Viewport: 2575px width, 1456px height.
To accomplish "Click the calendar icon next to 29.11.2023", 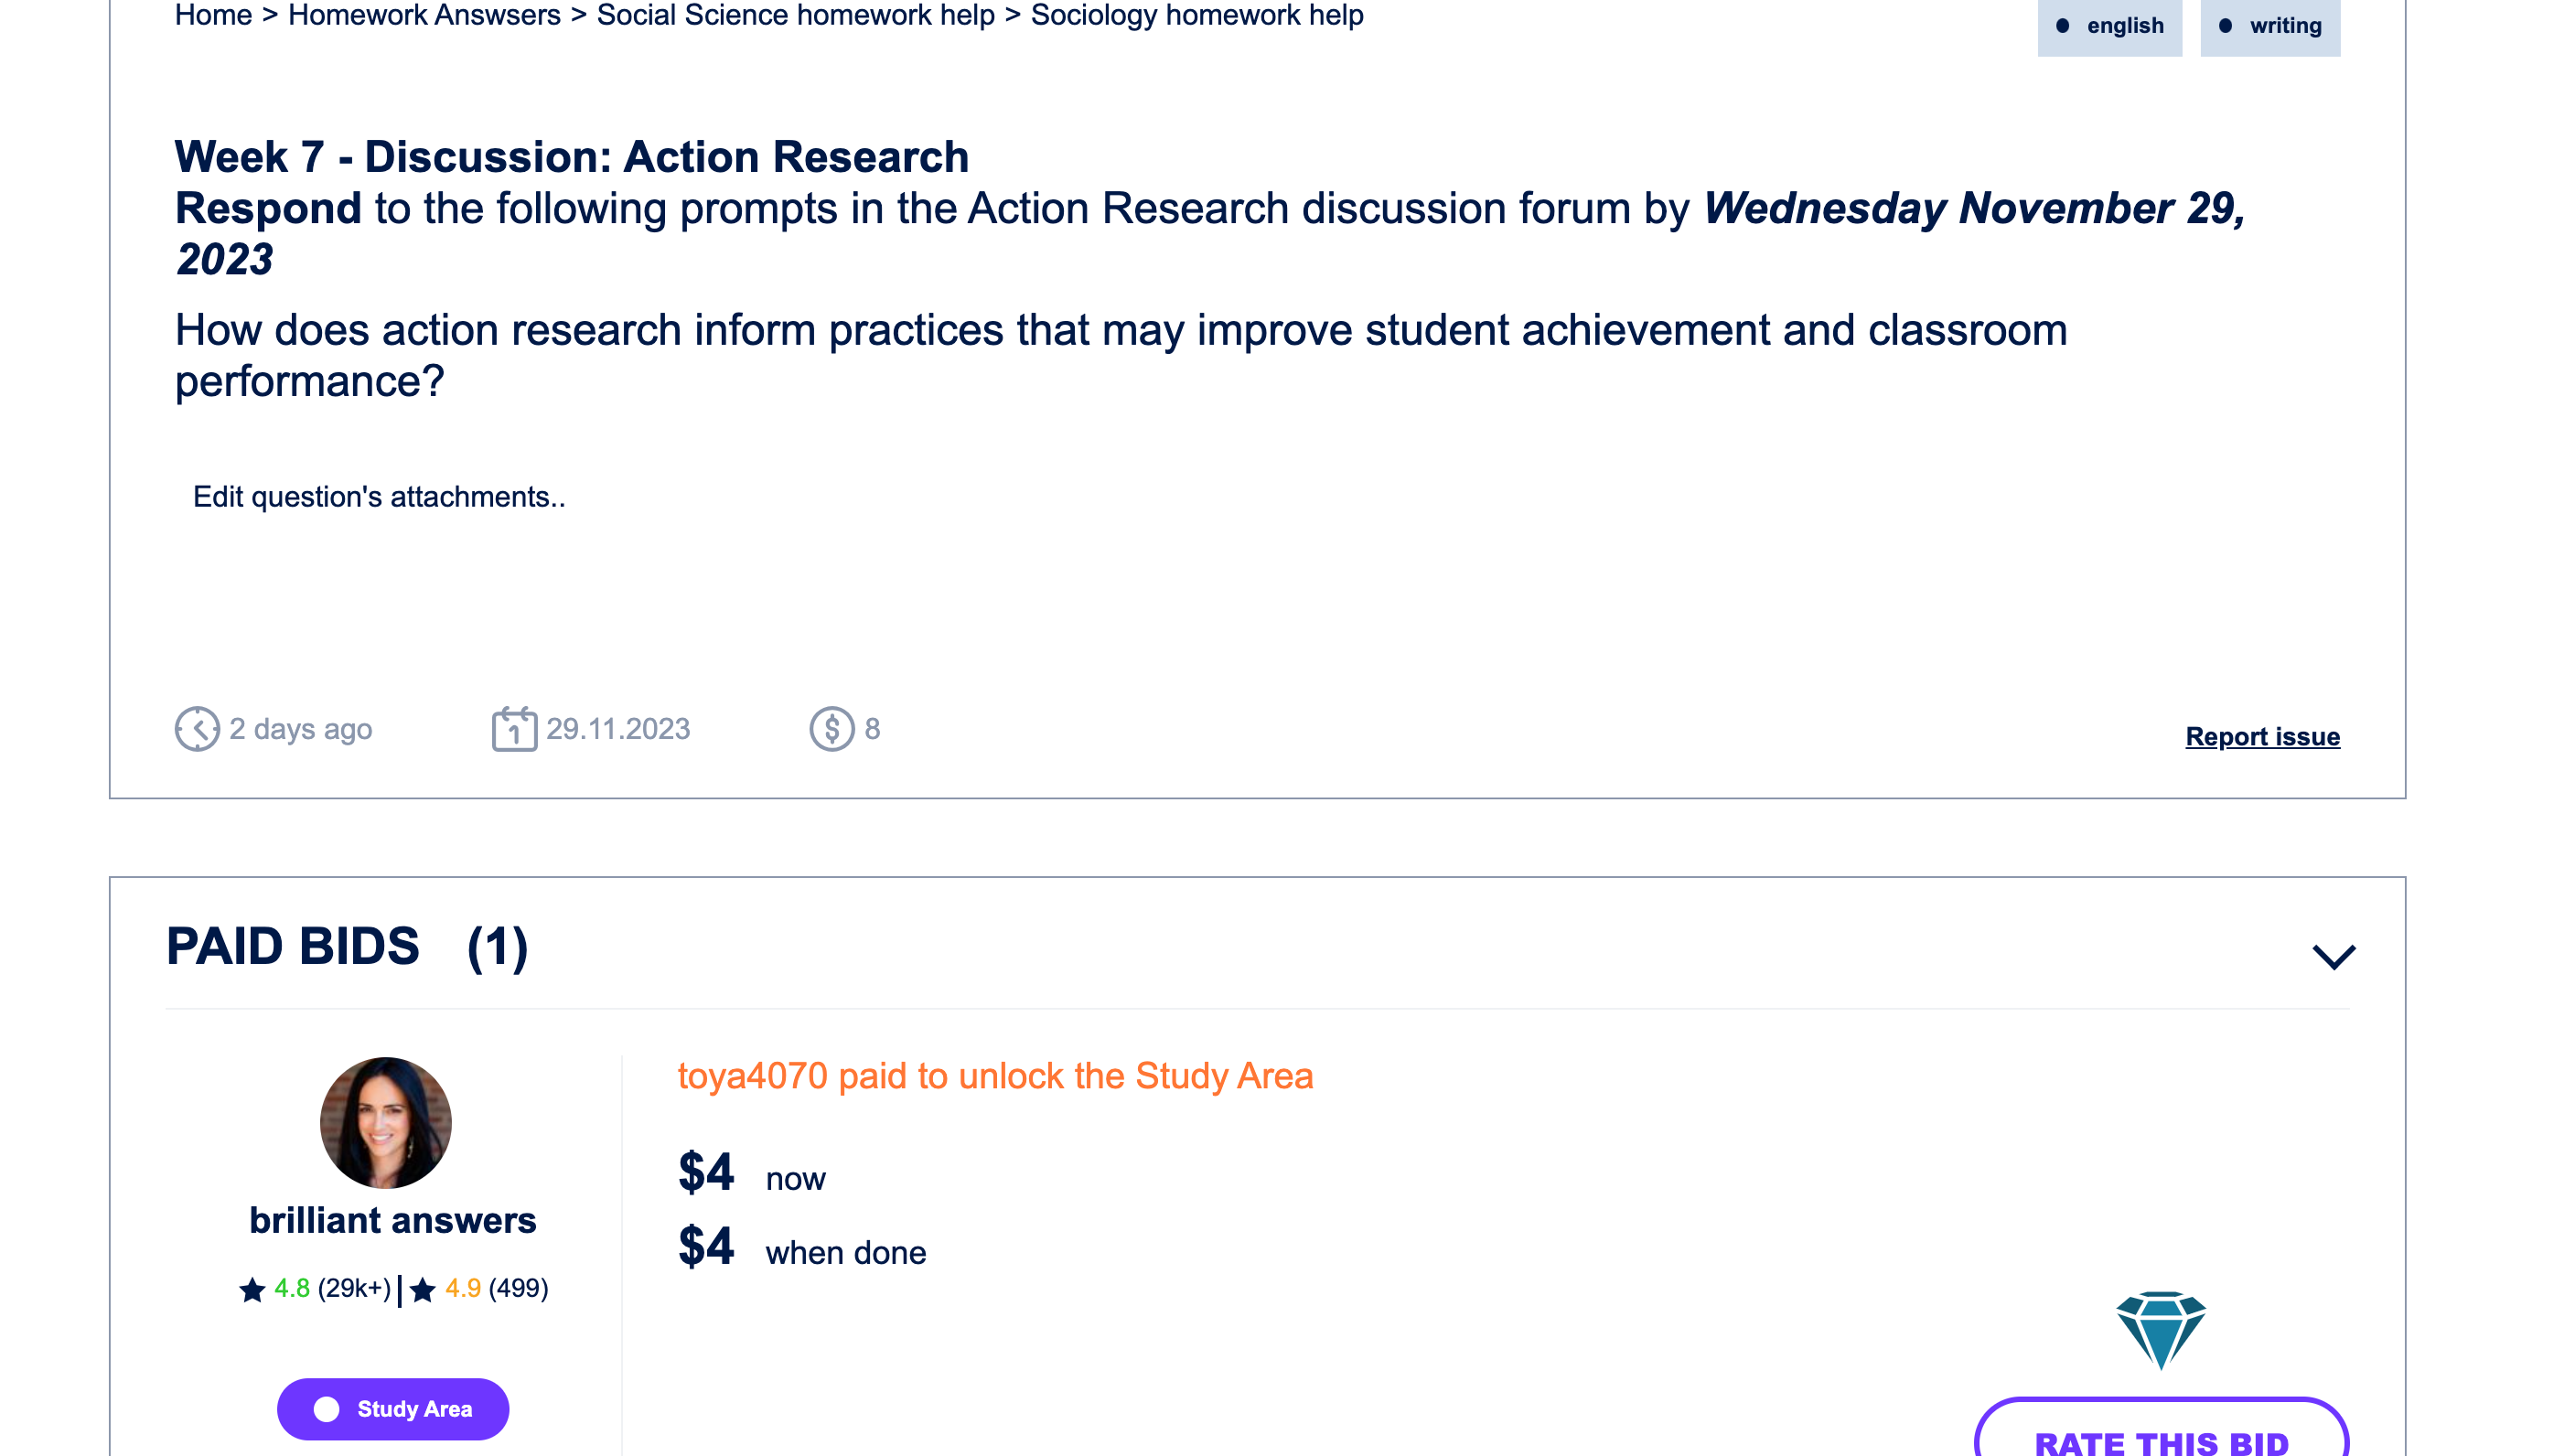I will pos(514,728).
